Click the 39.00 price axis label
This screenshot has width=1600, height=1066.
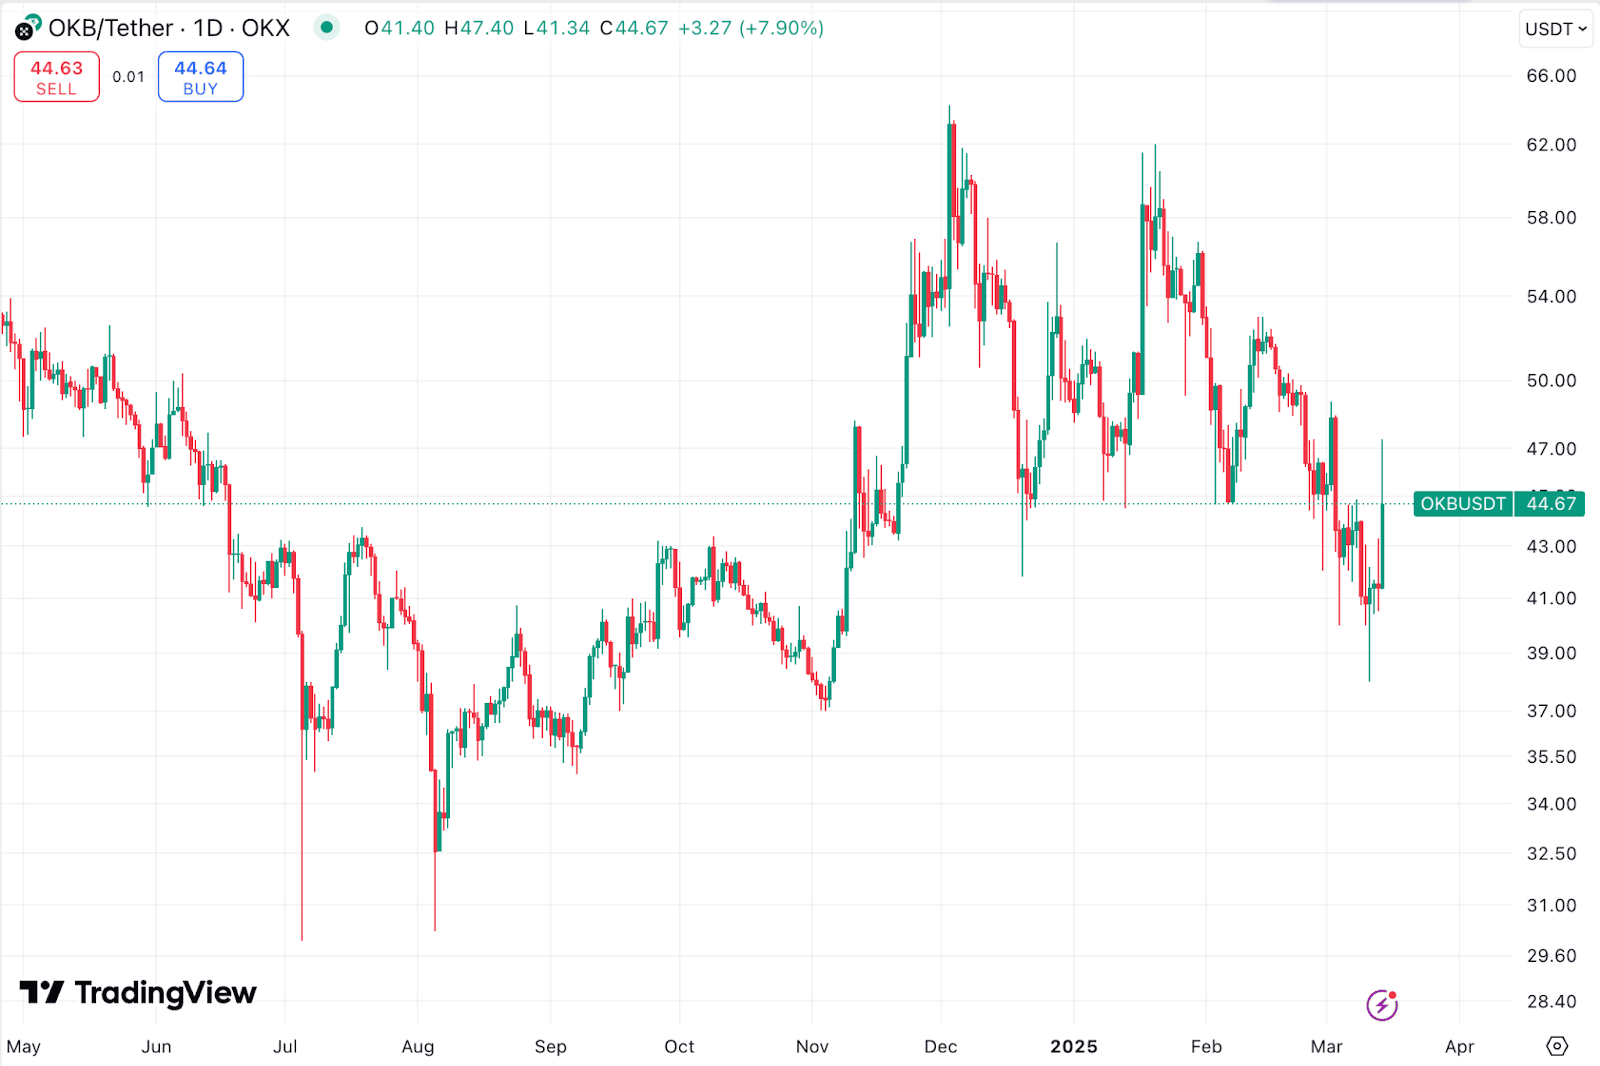(1551, 653)
